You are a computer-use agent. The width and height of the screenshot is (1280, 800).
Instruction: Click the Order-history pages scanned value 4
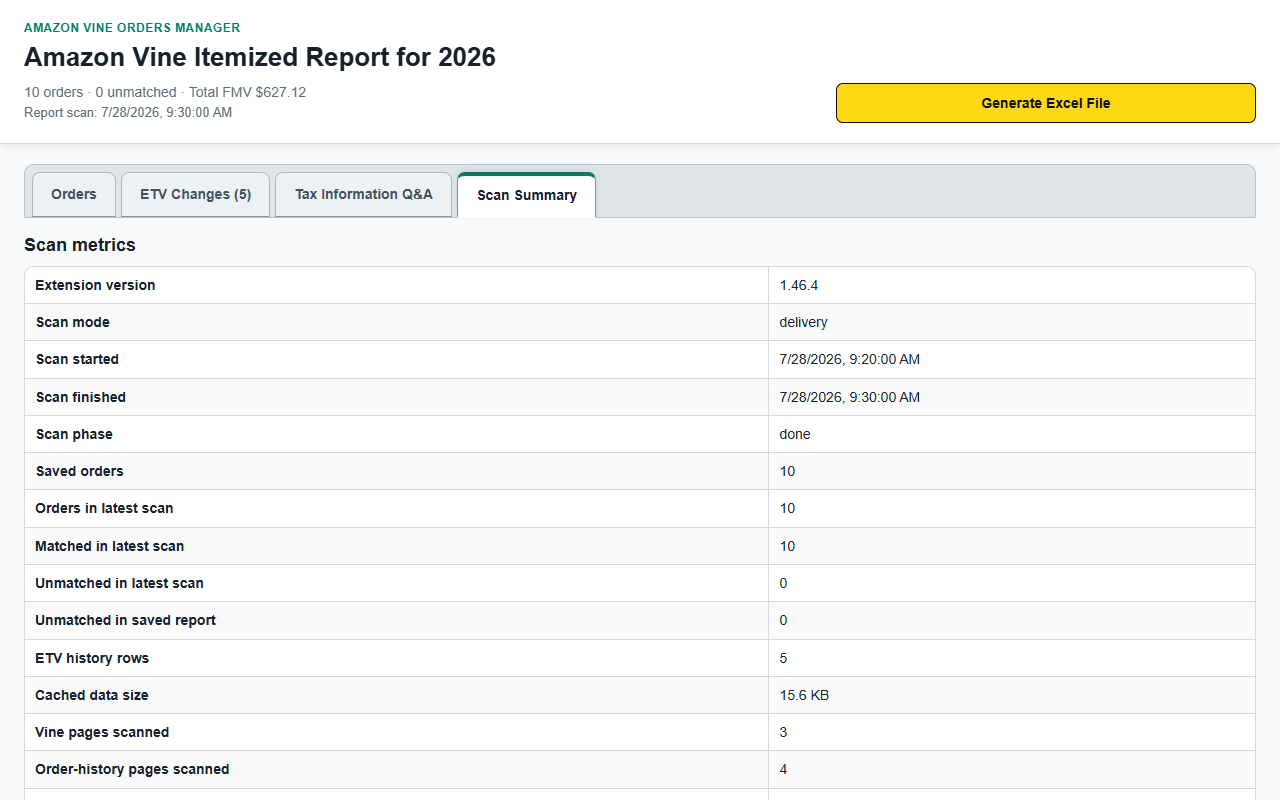[784, 769]
